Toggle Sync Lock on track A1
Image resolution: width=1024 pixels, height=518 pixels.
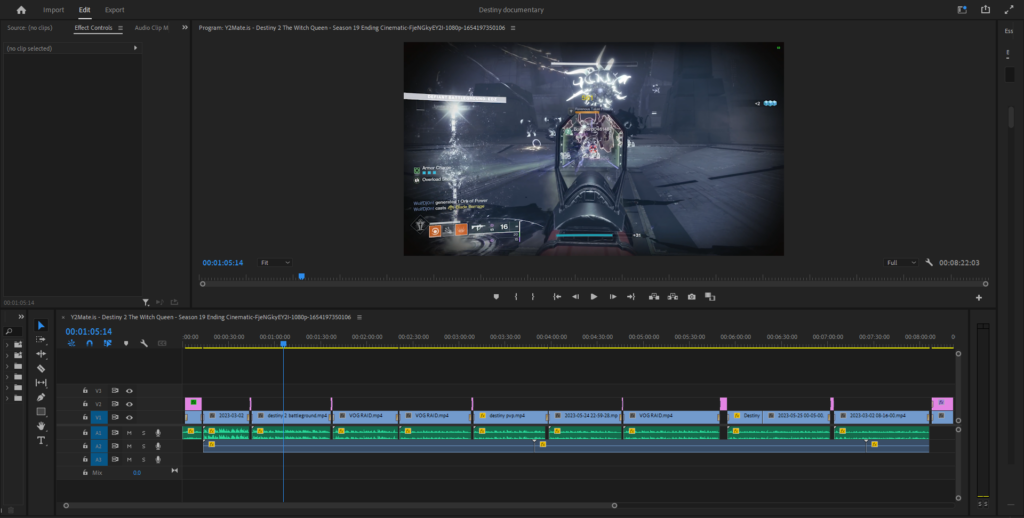115,432
